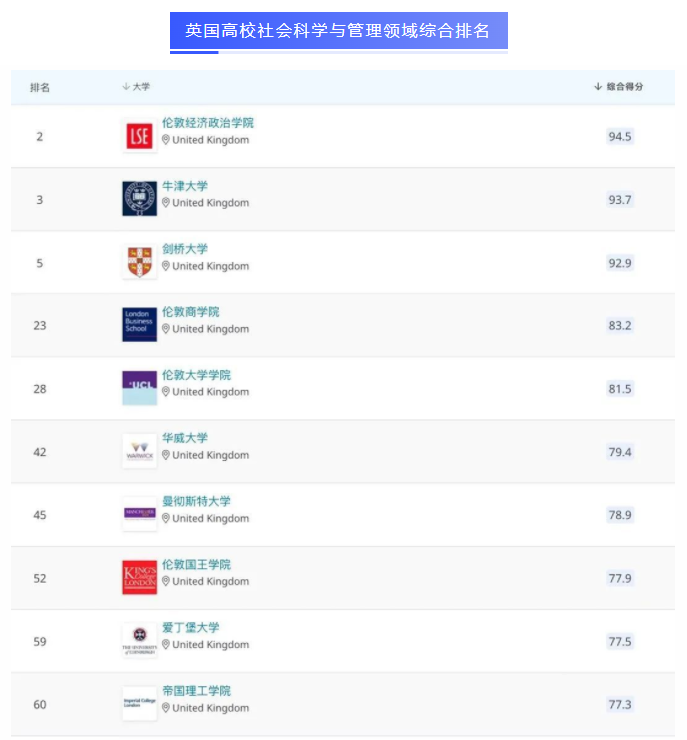
Task: Open the 曼彻斯特大学 link
Action: click(196, 501)
